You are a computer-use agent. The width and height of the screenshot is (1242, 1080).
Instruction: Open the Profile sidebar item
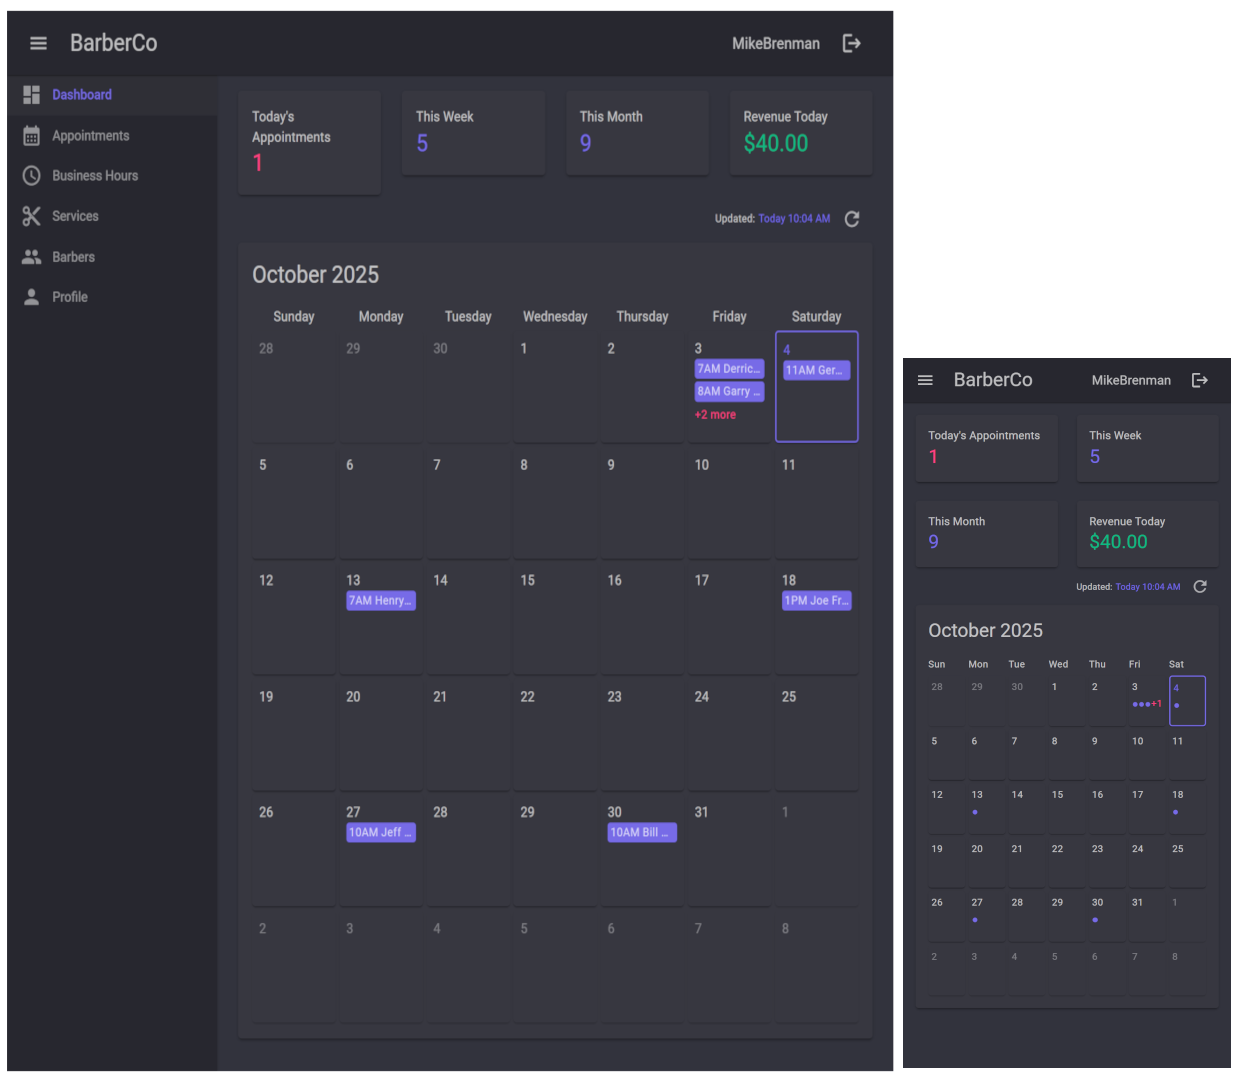click(69, 297)
